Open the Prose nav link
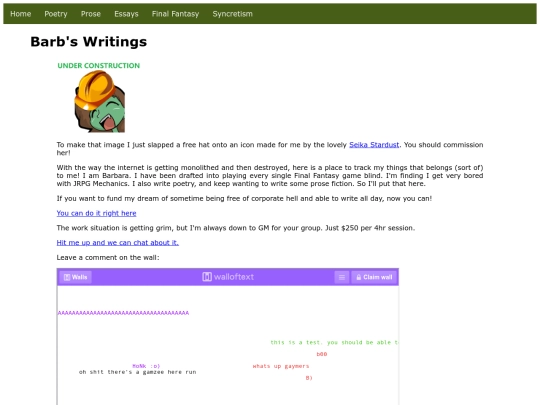 click(91, 14)
